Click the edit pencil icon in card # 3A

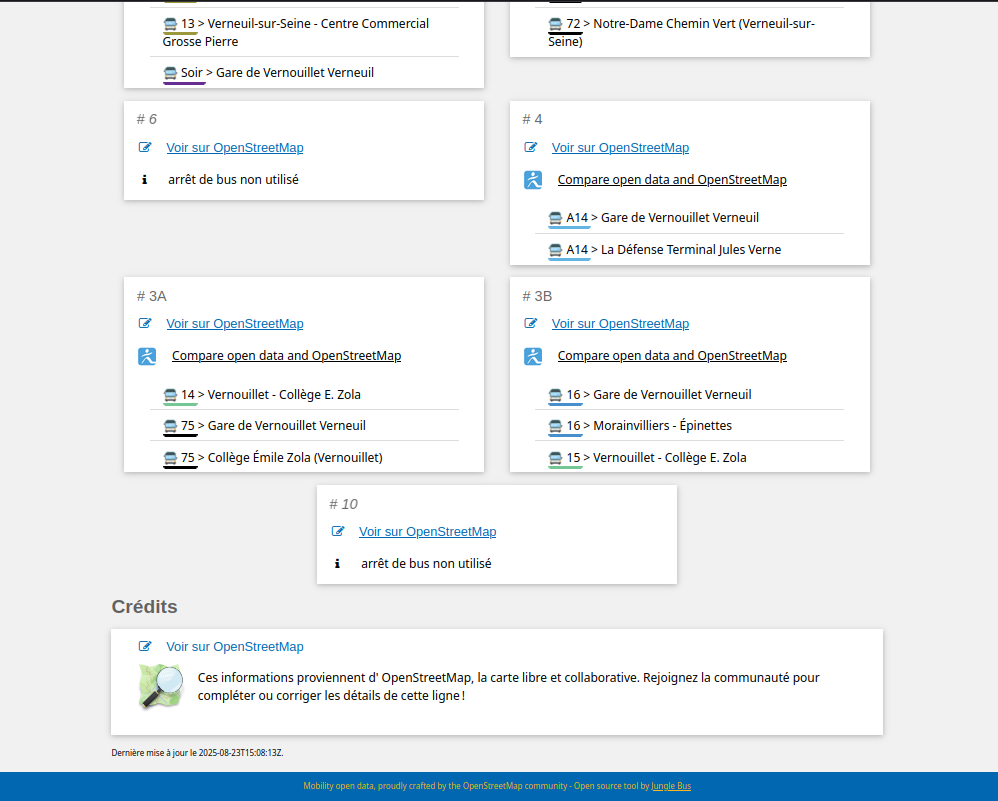[145, 323]
